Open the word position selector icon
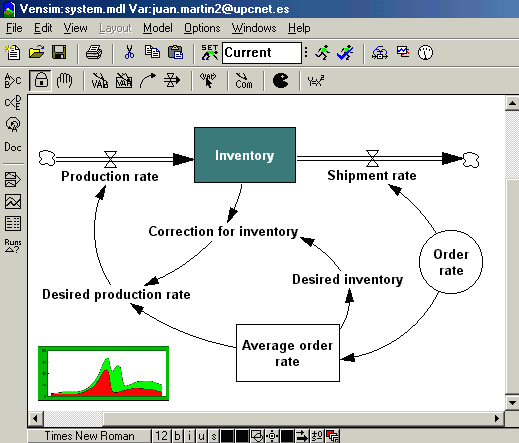 click(x=272, y=436)
